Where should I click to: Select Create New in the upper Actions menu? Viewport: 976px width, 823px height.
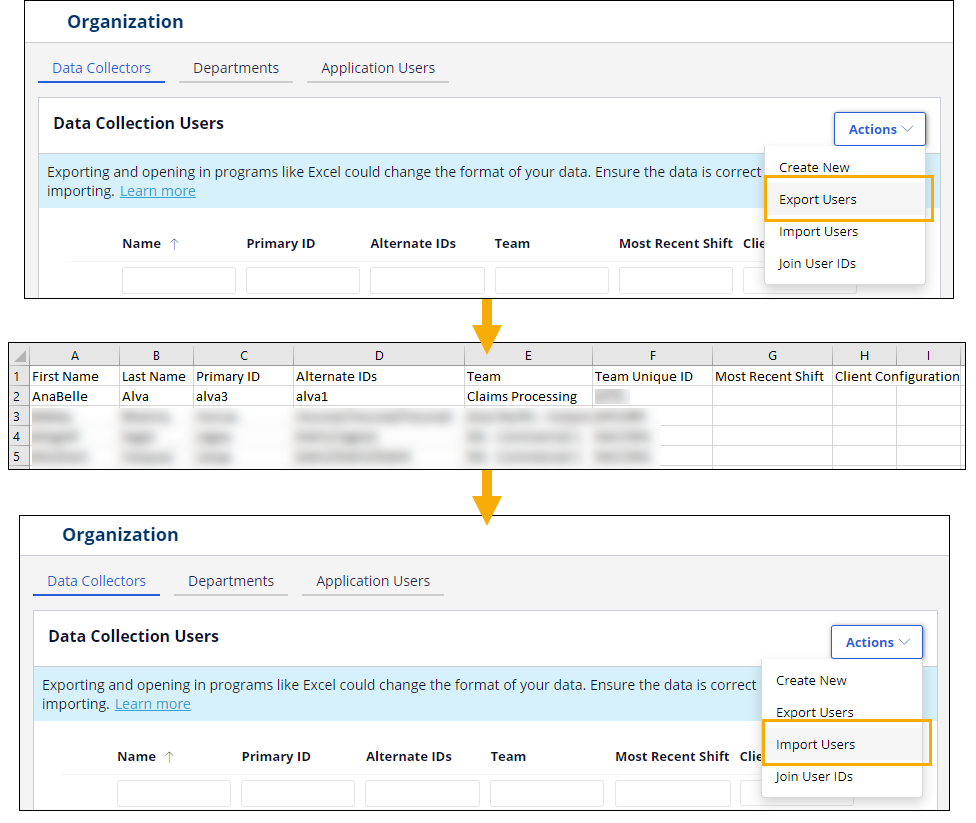pyautogui.click(x=814, y=167)
